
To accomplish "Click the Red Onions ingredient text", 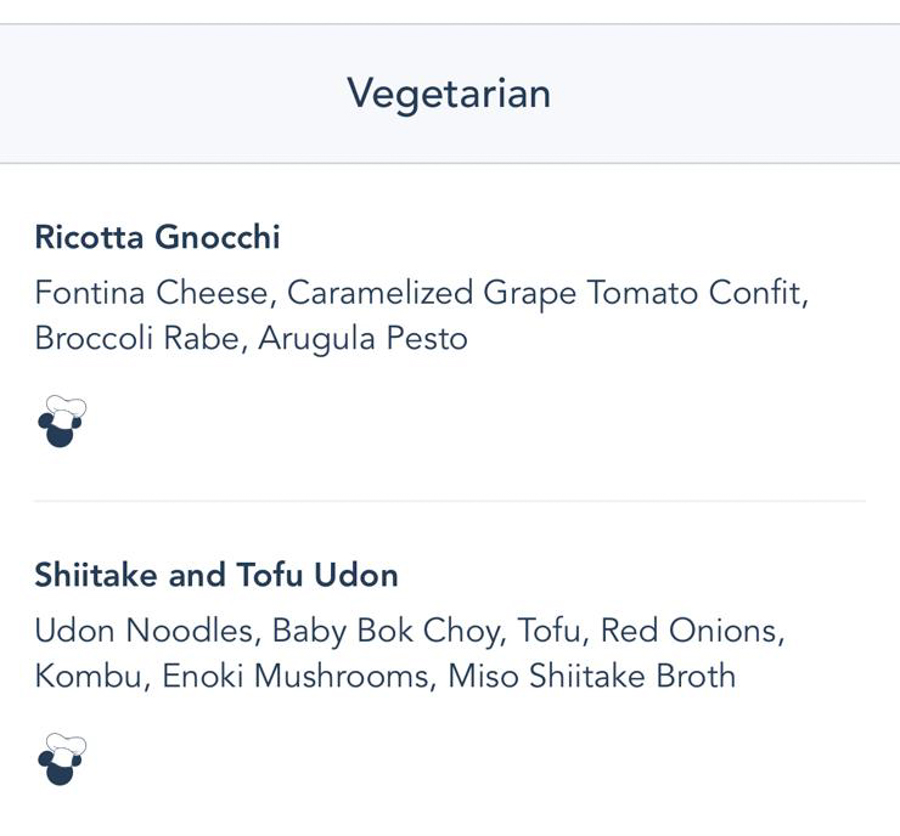I will (x=689, y=631).
